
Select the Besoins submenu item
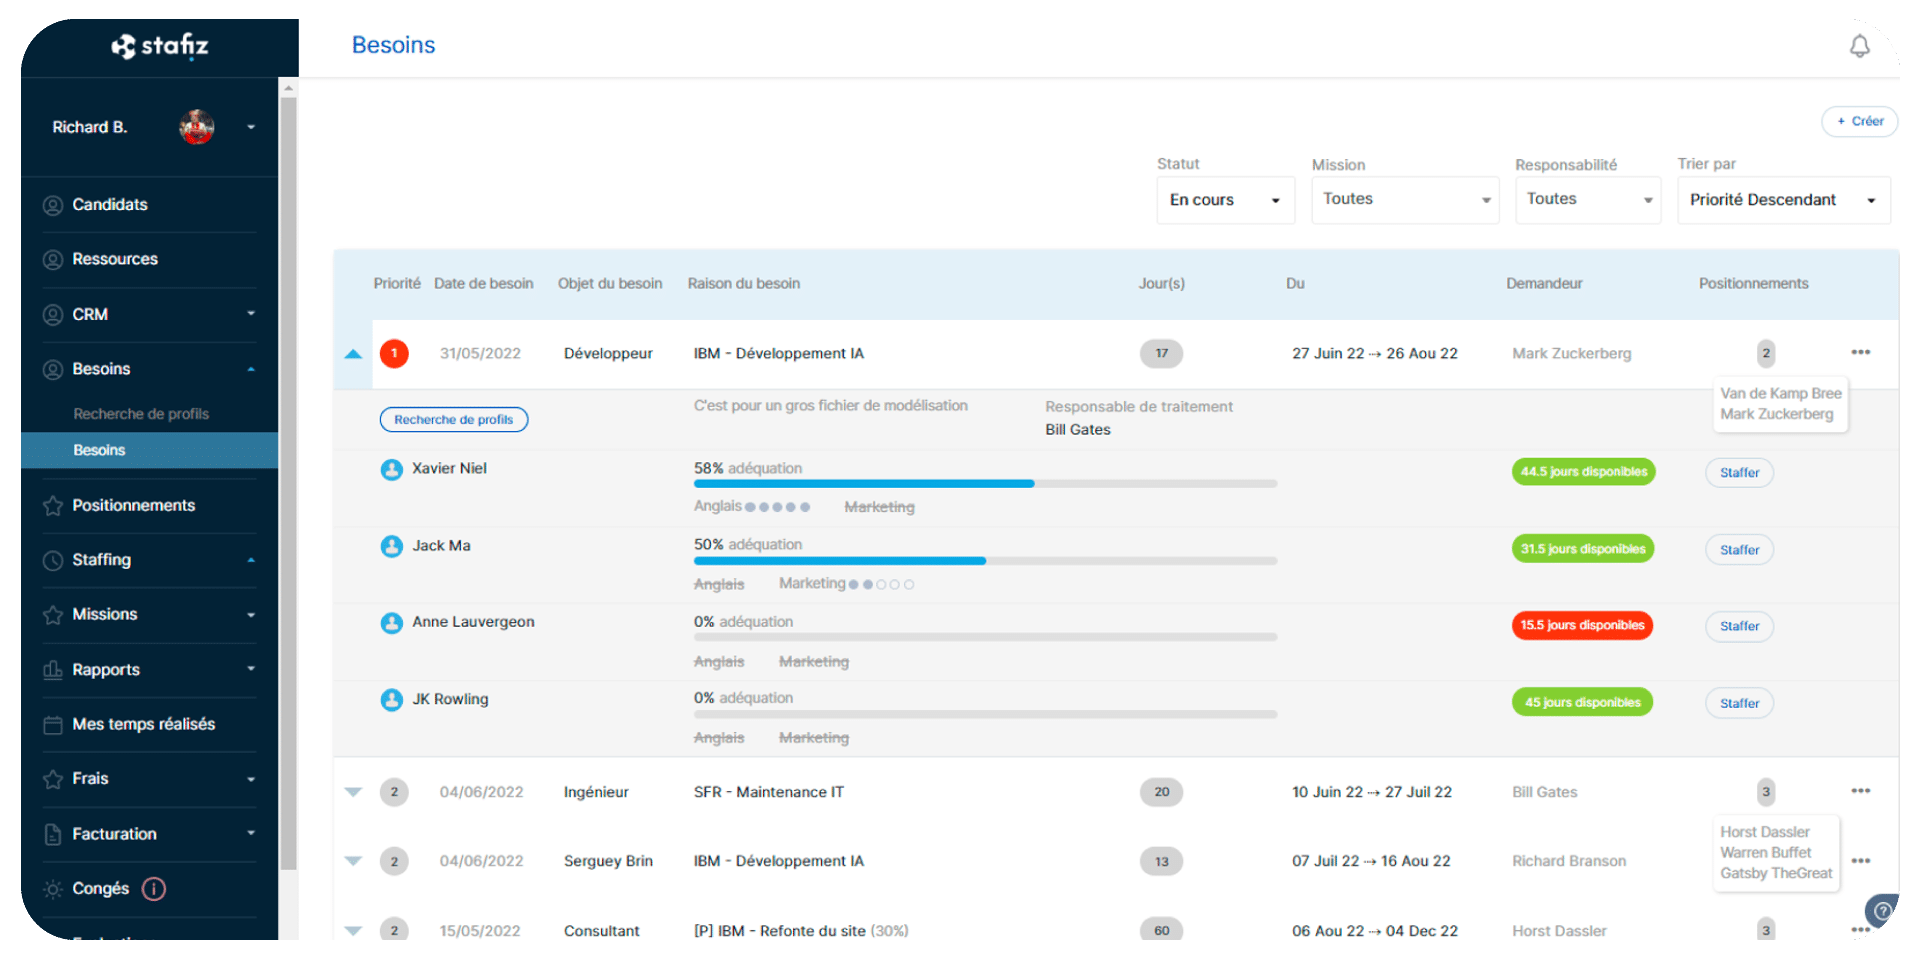tap(150, 450)
